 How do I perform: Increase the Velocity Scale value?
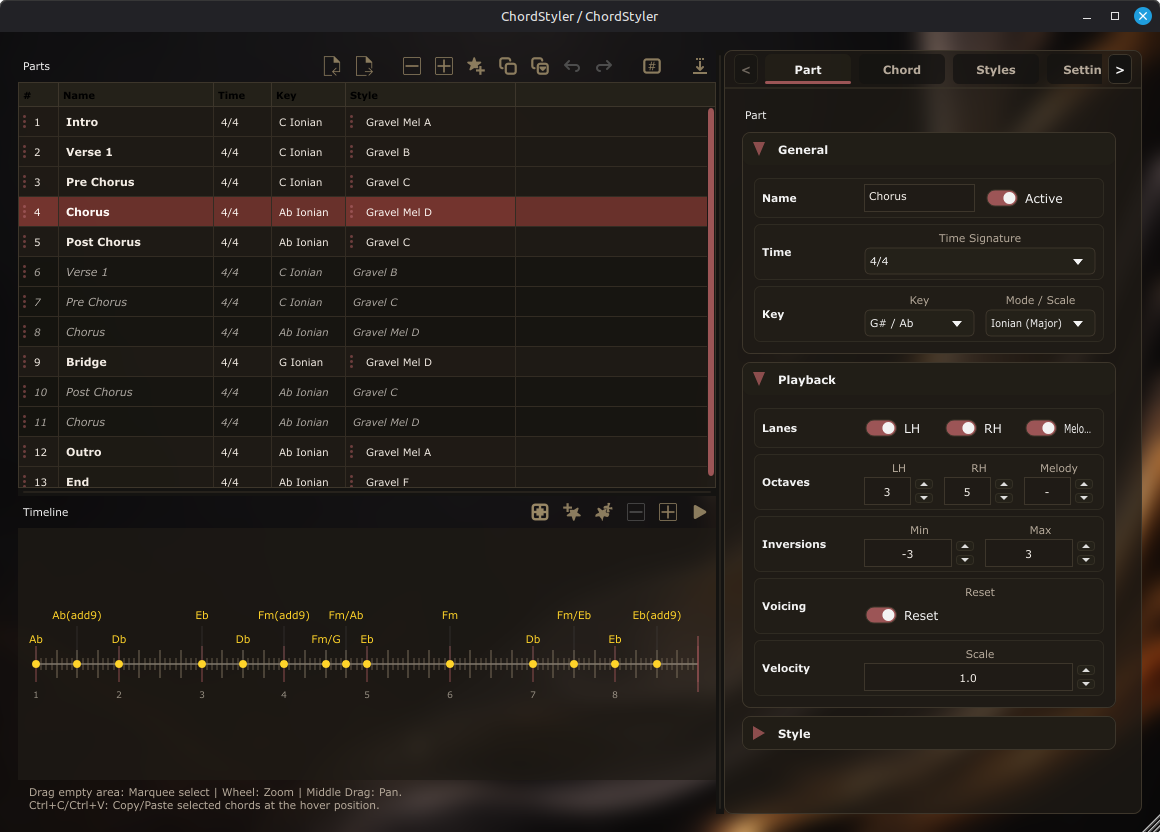[x=1086, y=670]
